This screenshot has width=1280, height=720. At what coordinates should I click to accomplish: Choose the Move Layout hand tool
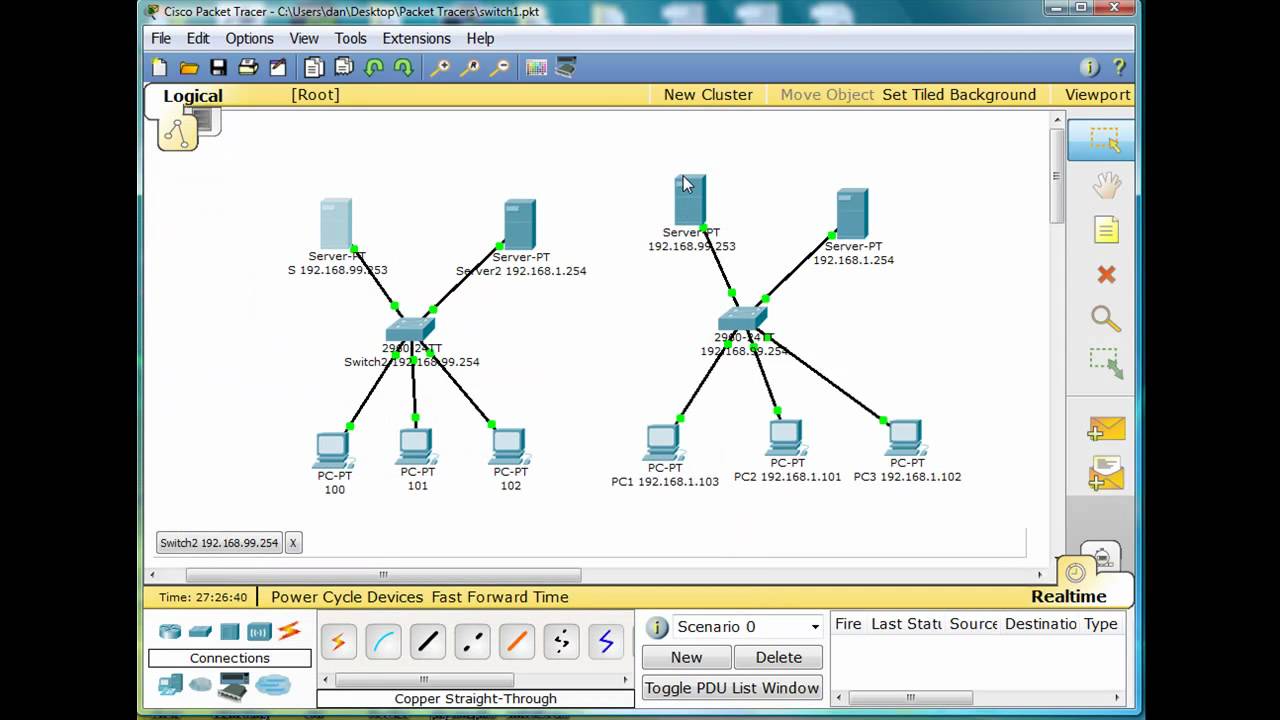1105,185
